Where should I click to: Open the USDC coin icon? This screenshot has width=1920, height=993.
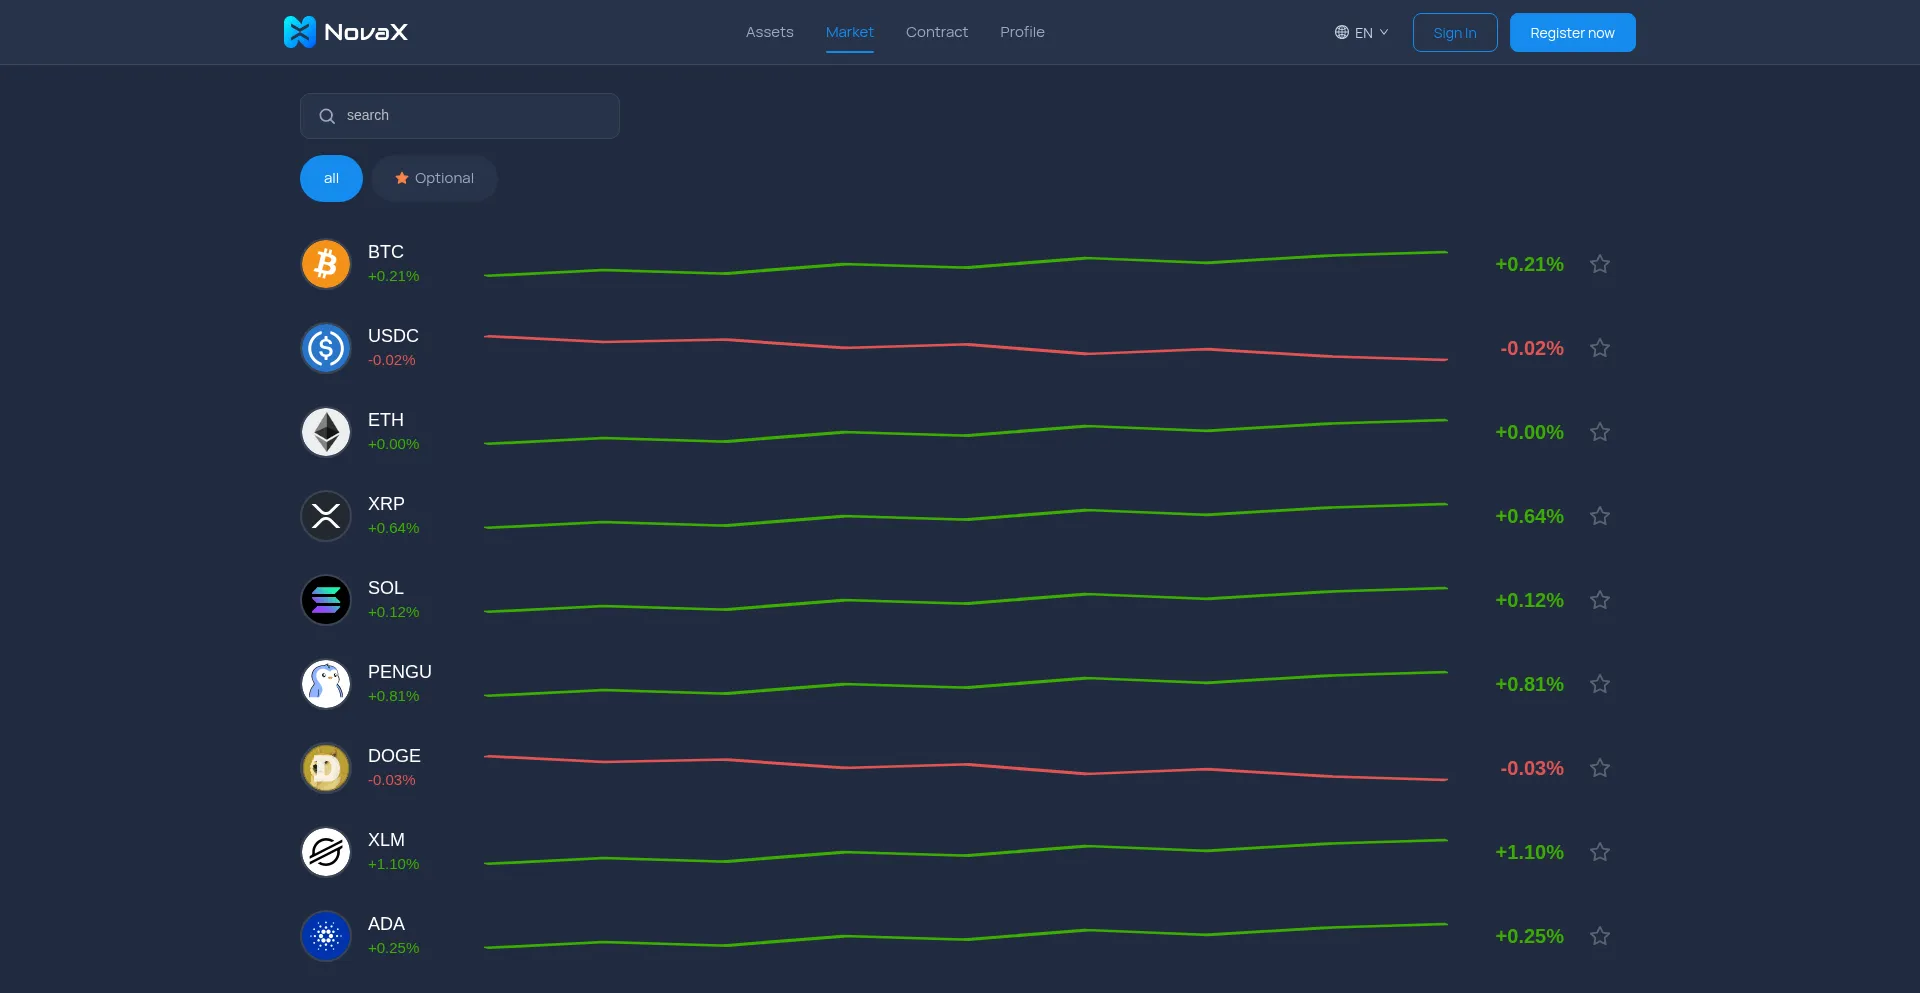326,348
